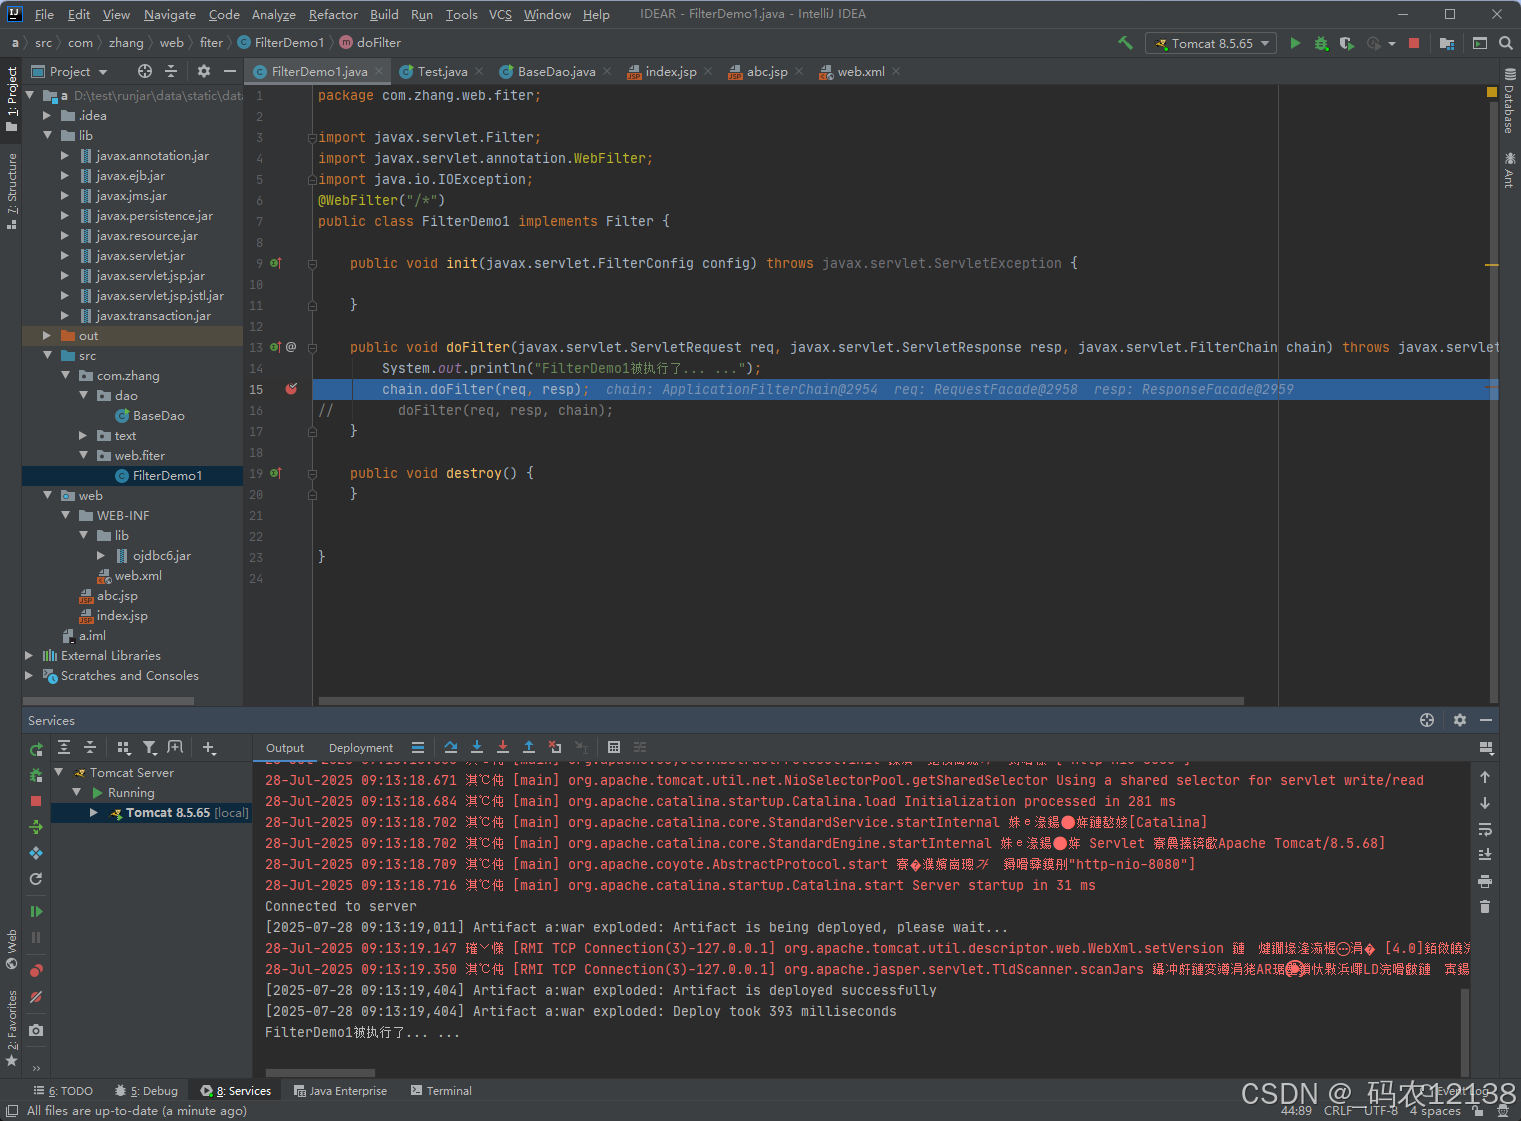The image size is (1521, 1121).
Task: Open the Services filter funnel
Action: [149, 748]
